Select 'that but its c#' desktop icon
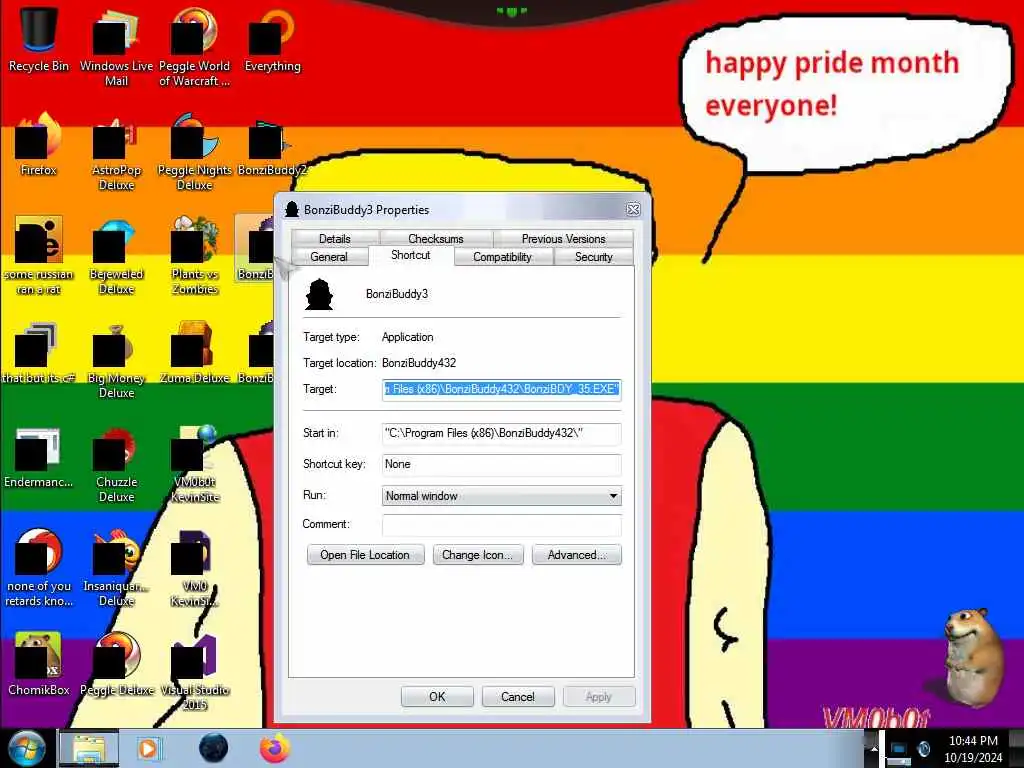Image resolution: width=1024 pixels, height=768 pixels. pos(39,353)
